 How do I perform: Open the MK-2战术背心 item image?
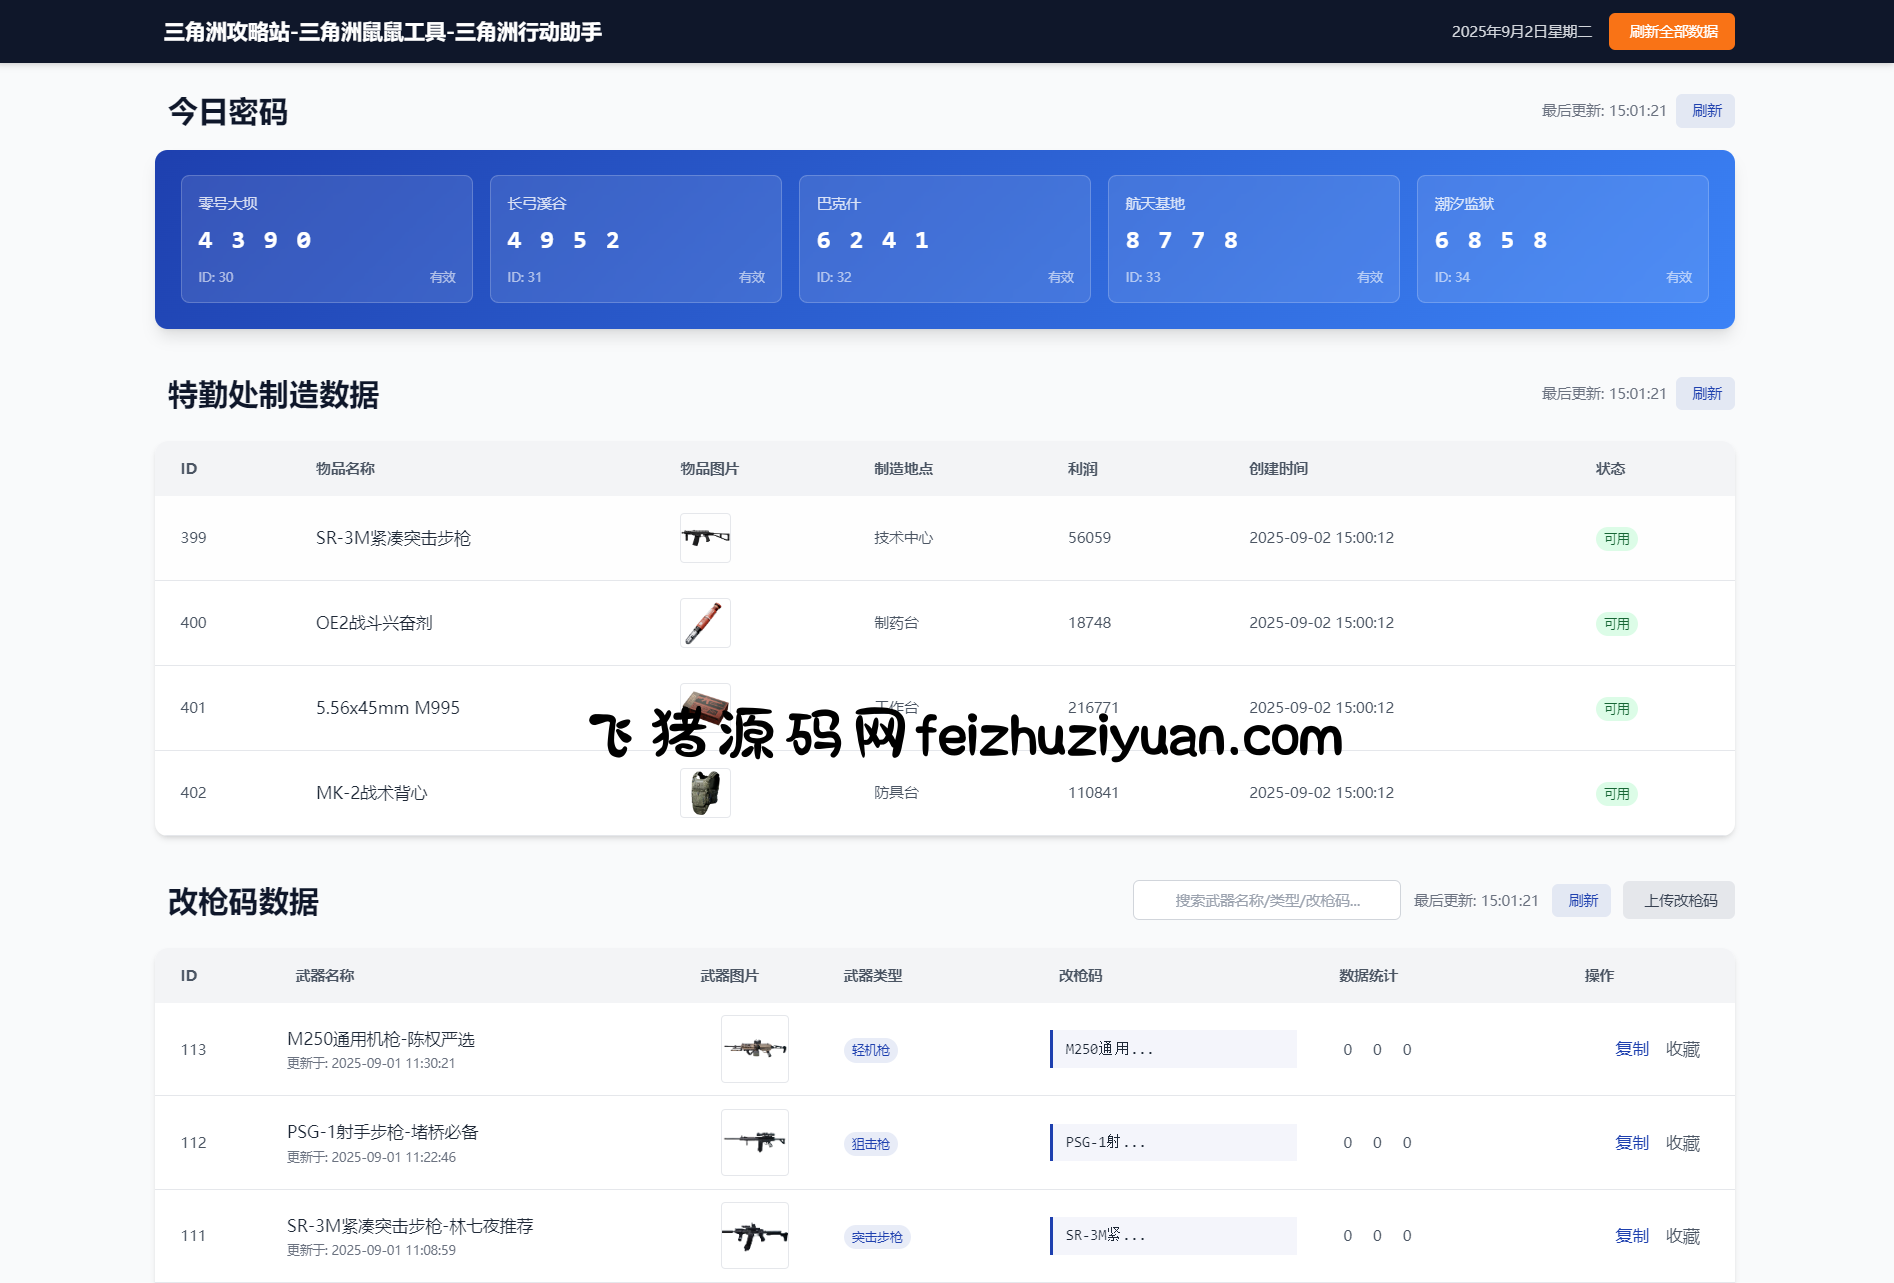click(x=705, y=793)
